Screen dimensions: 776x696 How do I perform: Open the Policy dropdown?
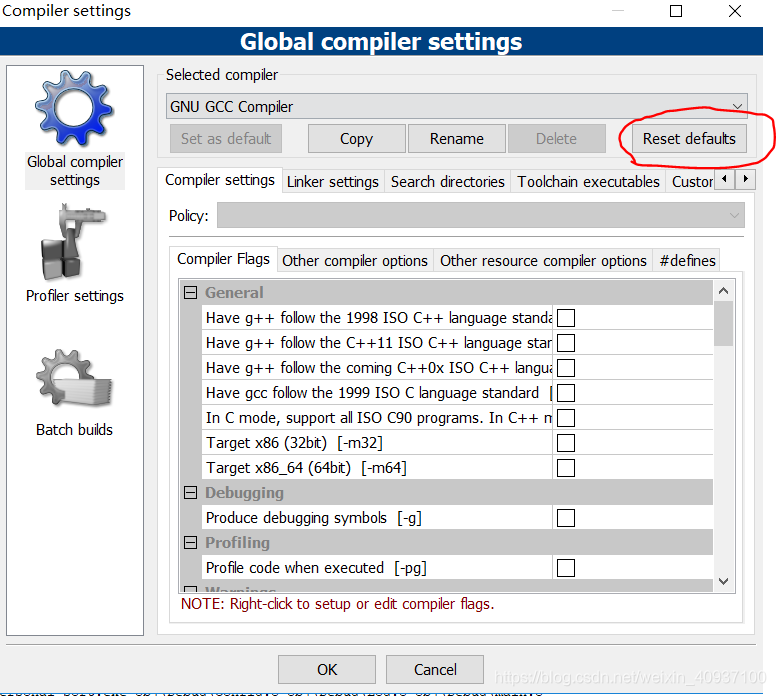(481, 215)
